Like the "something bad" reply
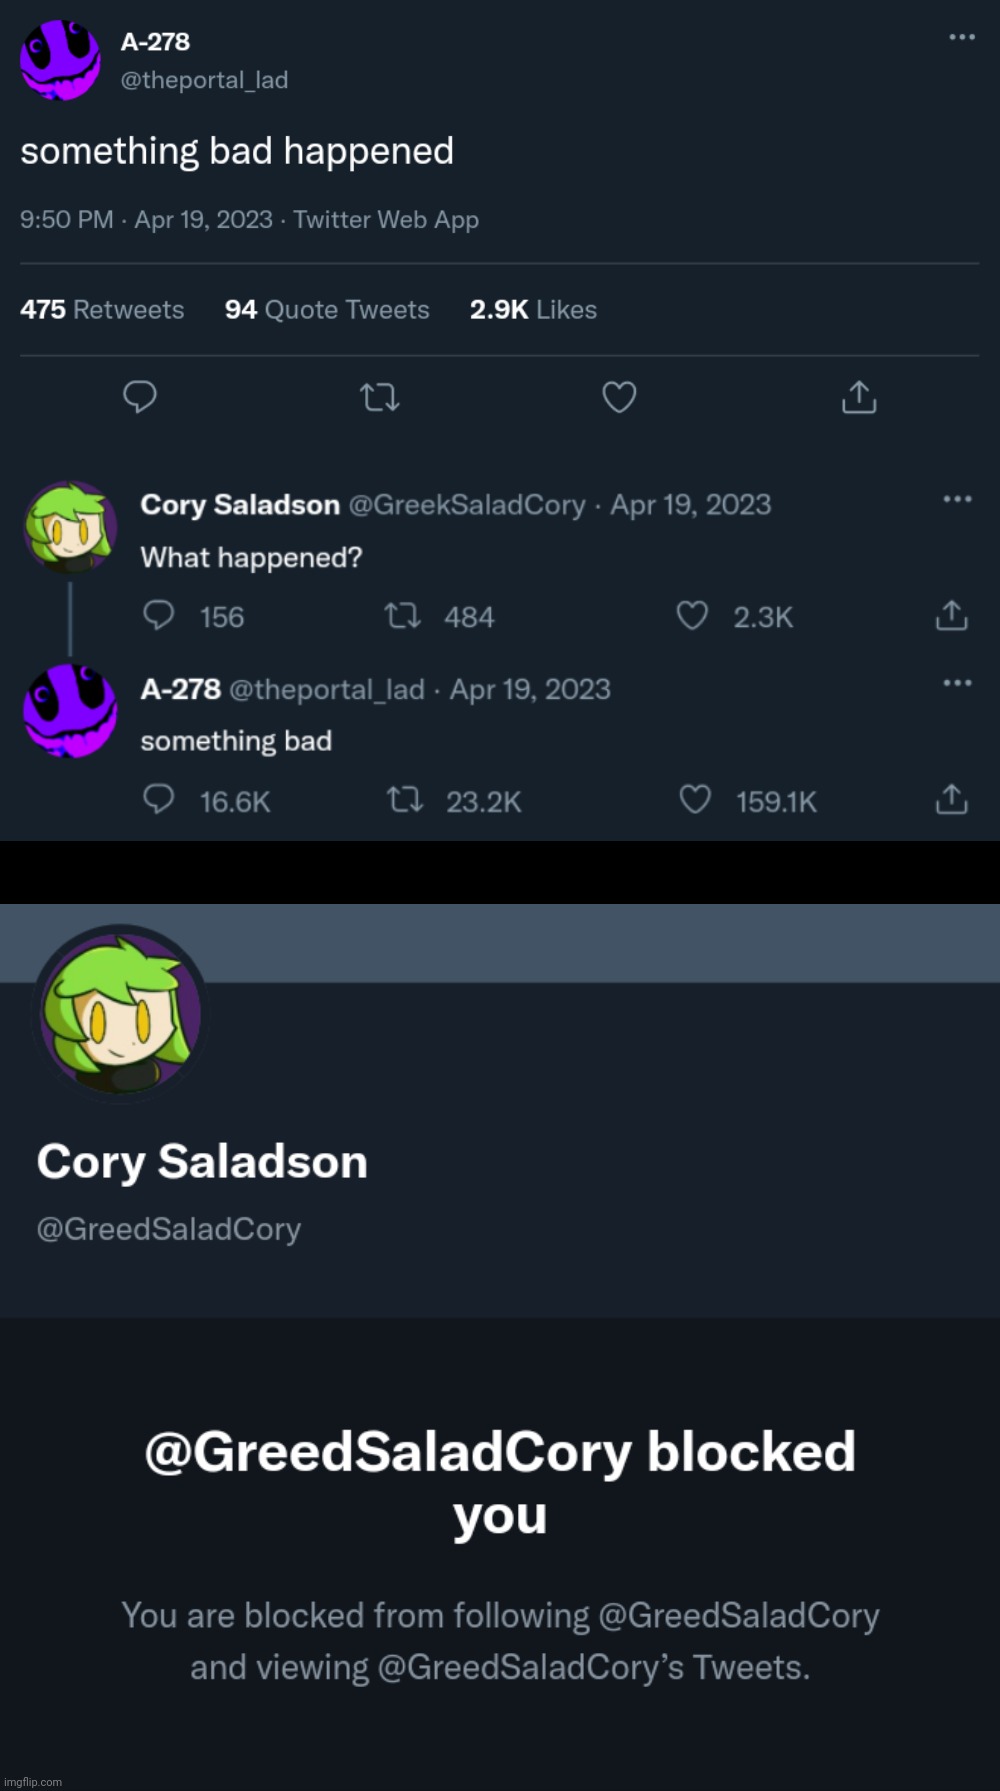 pyautogui.click(x=695, y=800)
